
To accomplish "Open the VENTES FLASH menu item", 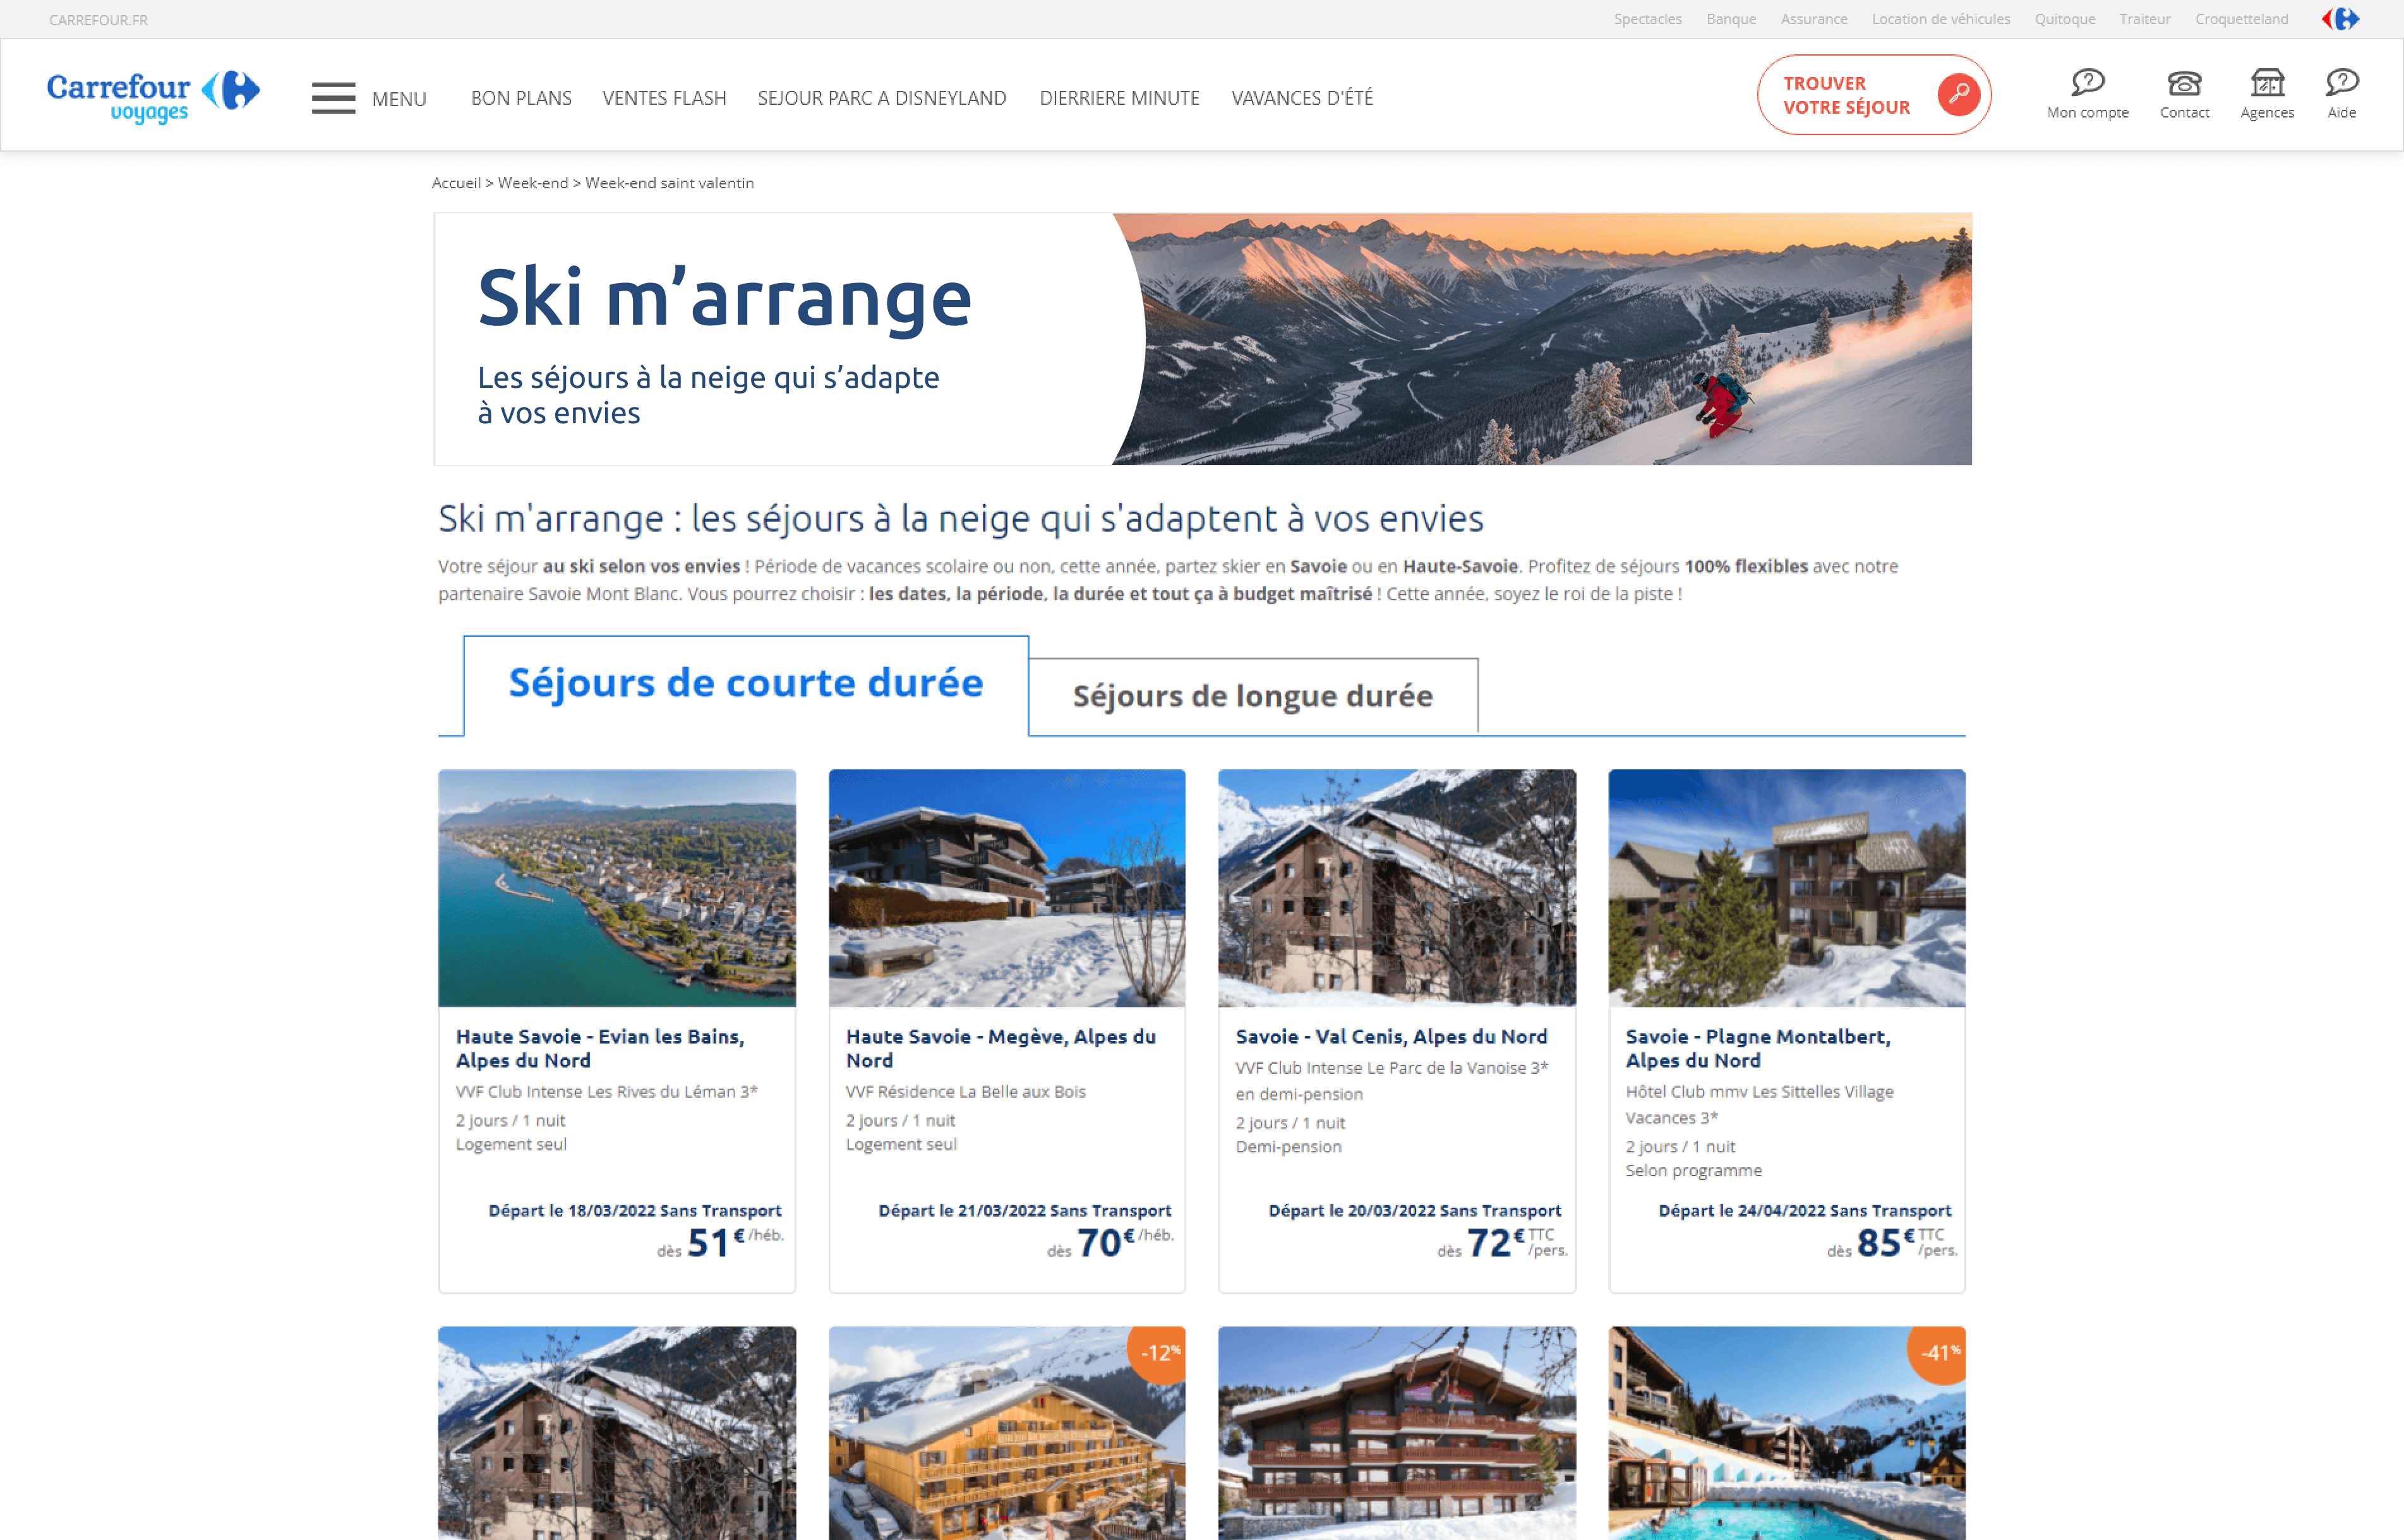I will tap(664, 98).
